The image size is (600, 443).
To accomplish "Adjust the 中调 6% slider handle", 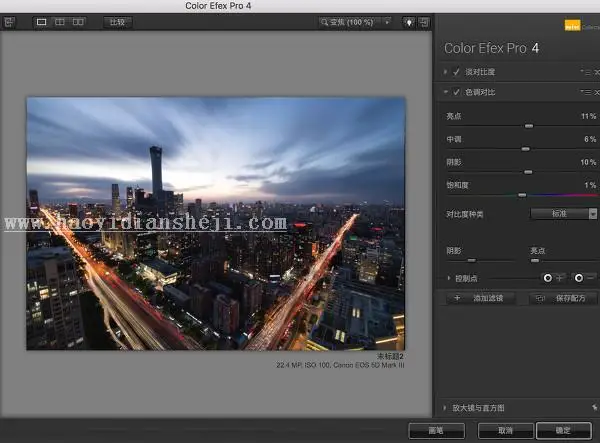I will (526, 149).
